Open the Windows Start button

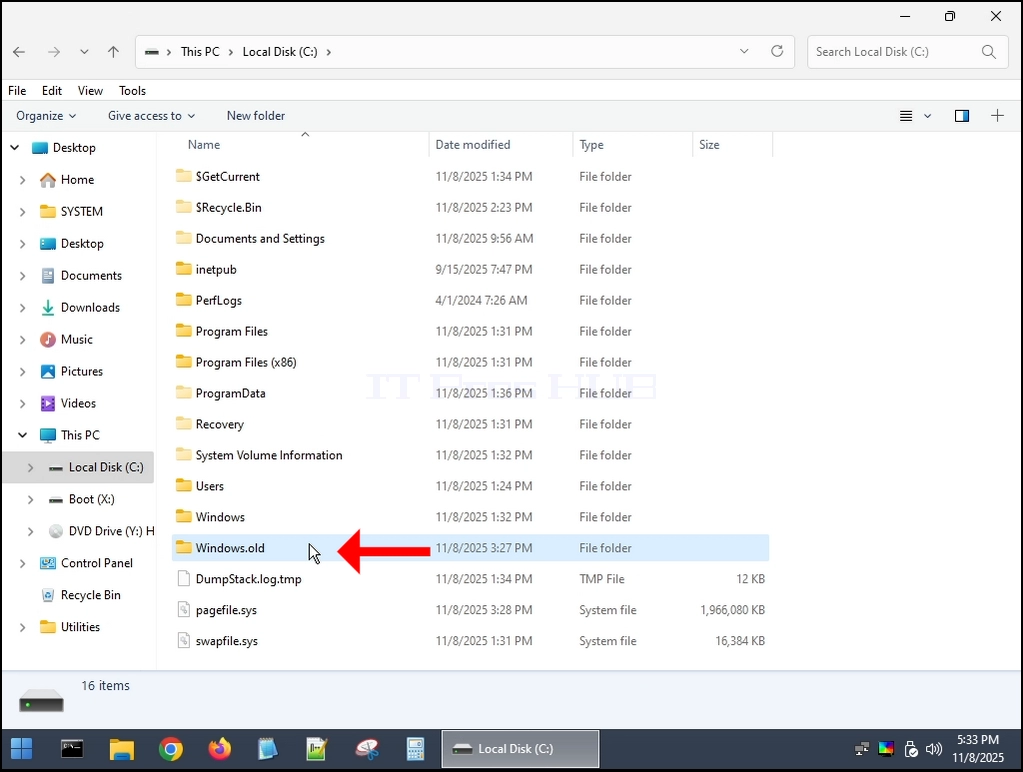[x=22, y=749]
